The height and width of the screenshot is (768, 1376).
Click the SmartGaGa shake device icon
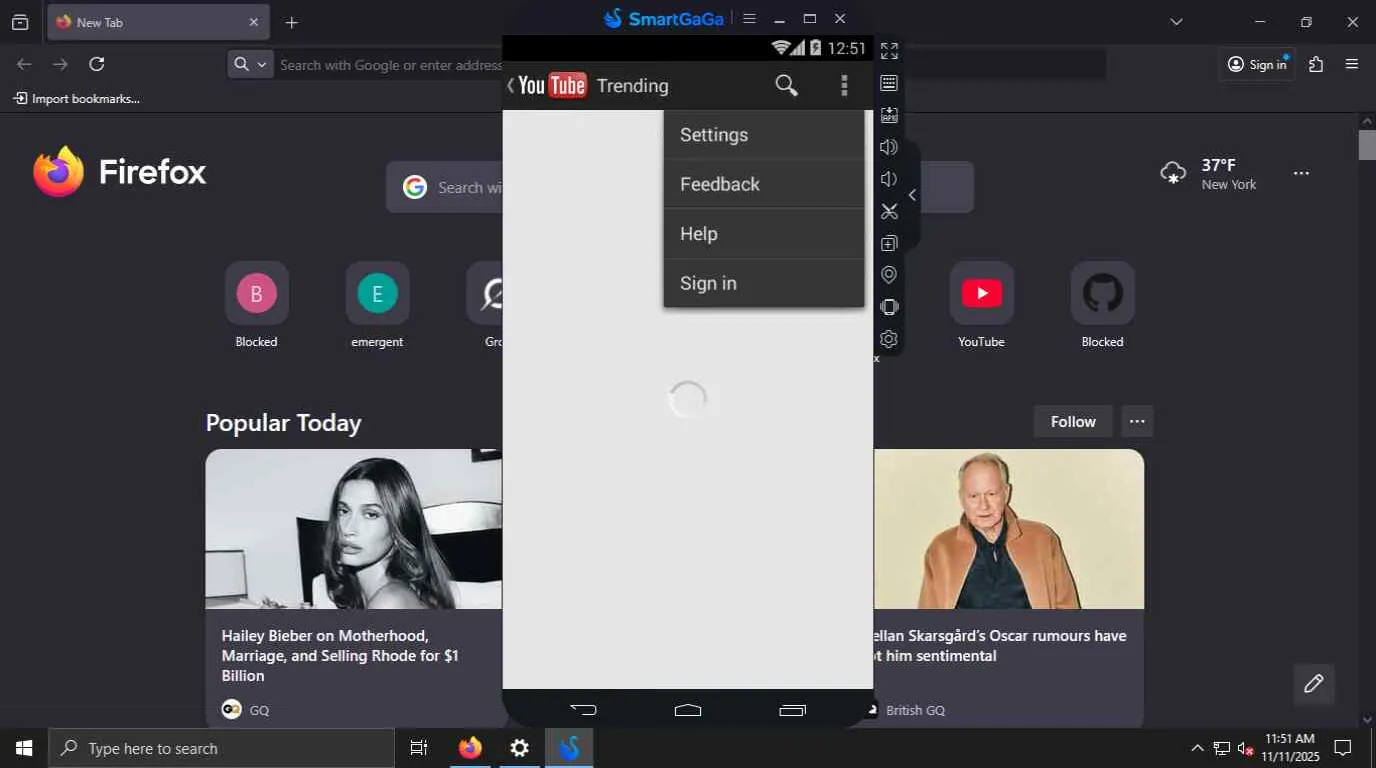(x=889, y=307)
